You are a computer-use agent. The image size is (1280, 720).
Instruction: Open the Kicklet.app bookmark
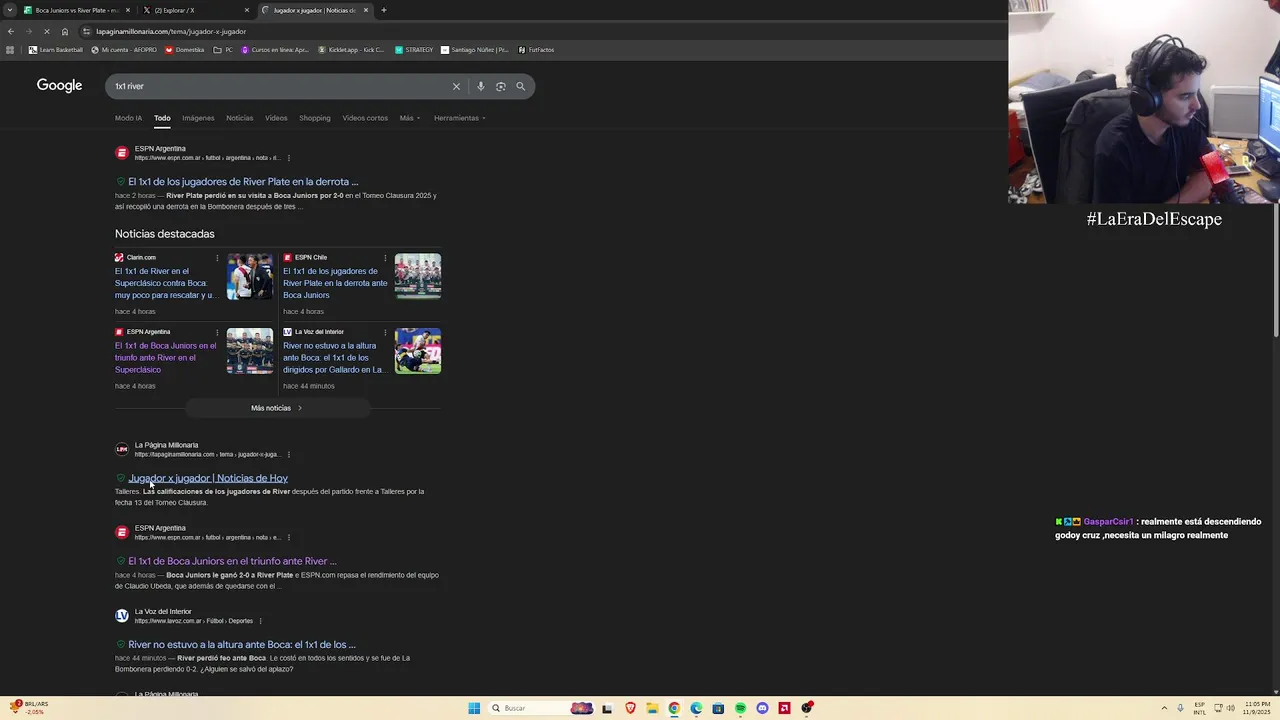[x=351, y=50]
